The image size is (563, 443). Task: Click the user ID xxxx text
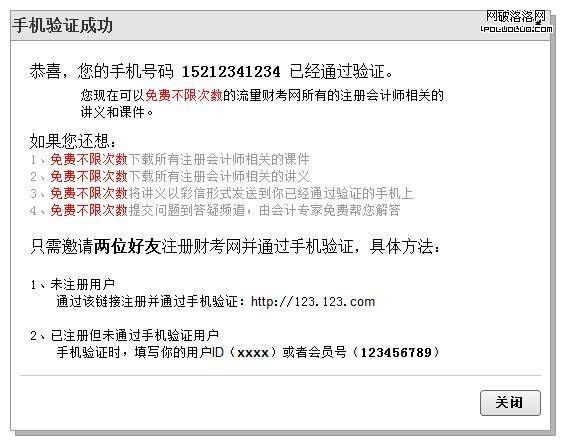[253, 353]
